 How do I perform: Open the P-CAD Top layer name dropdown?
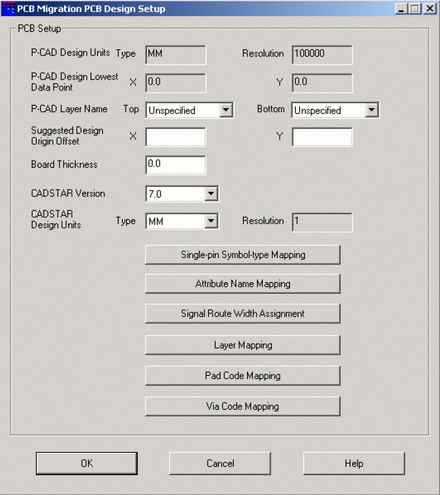226,110
